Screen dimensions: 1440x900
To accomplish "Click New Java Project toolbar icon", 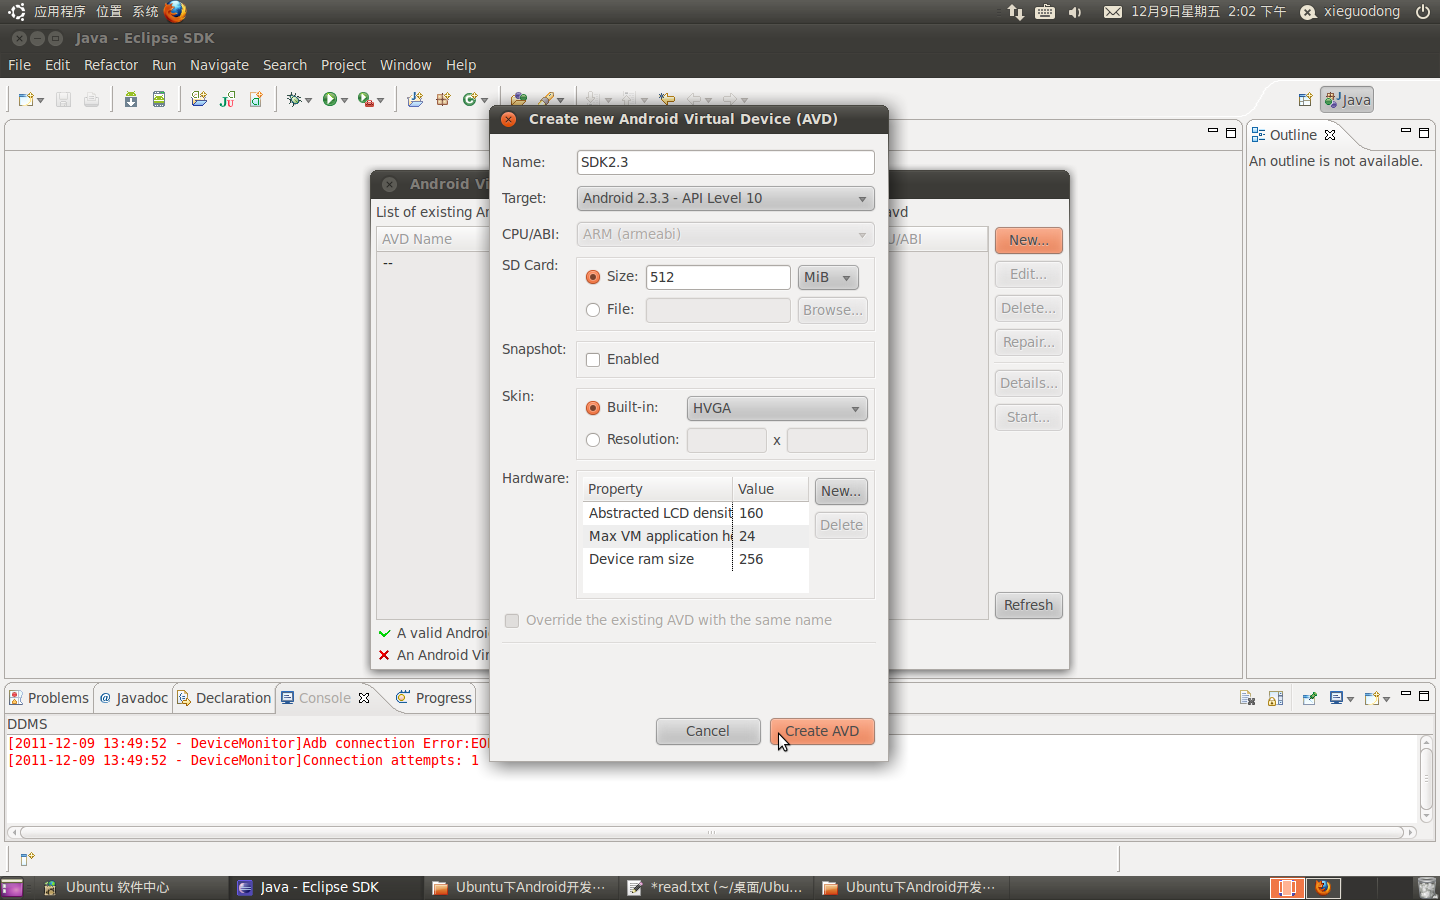I will tap(415, 99).
